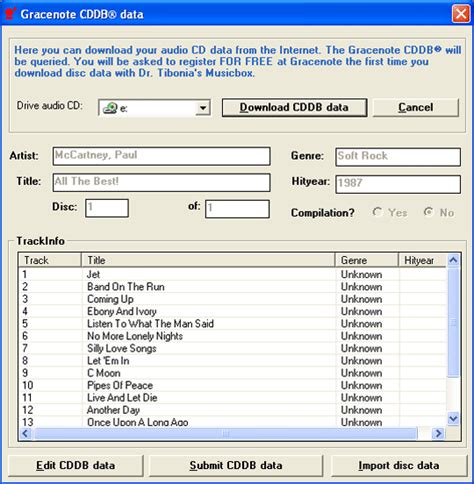Click the Genre column header in TrackInfo

367,260
